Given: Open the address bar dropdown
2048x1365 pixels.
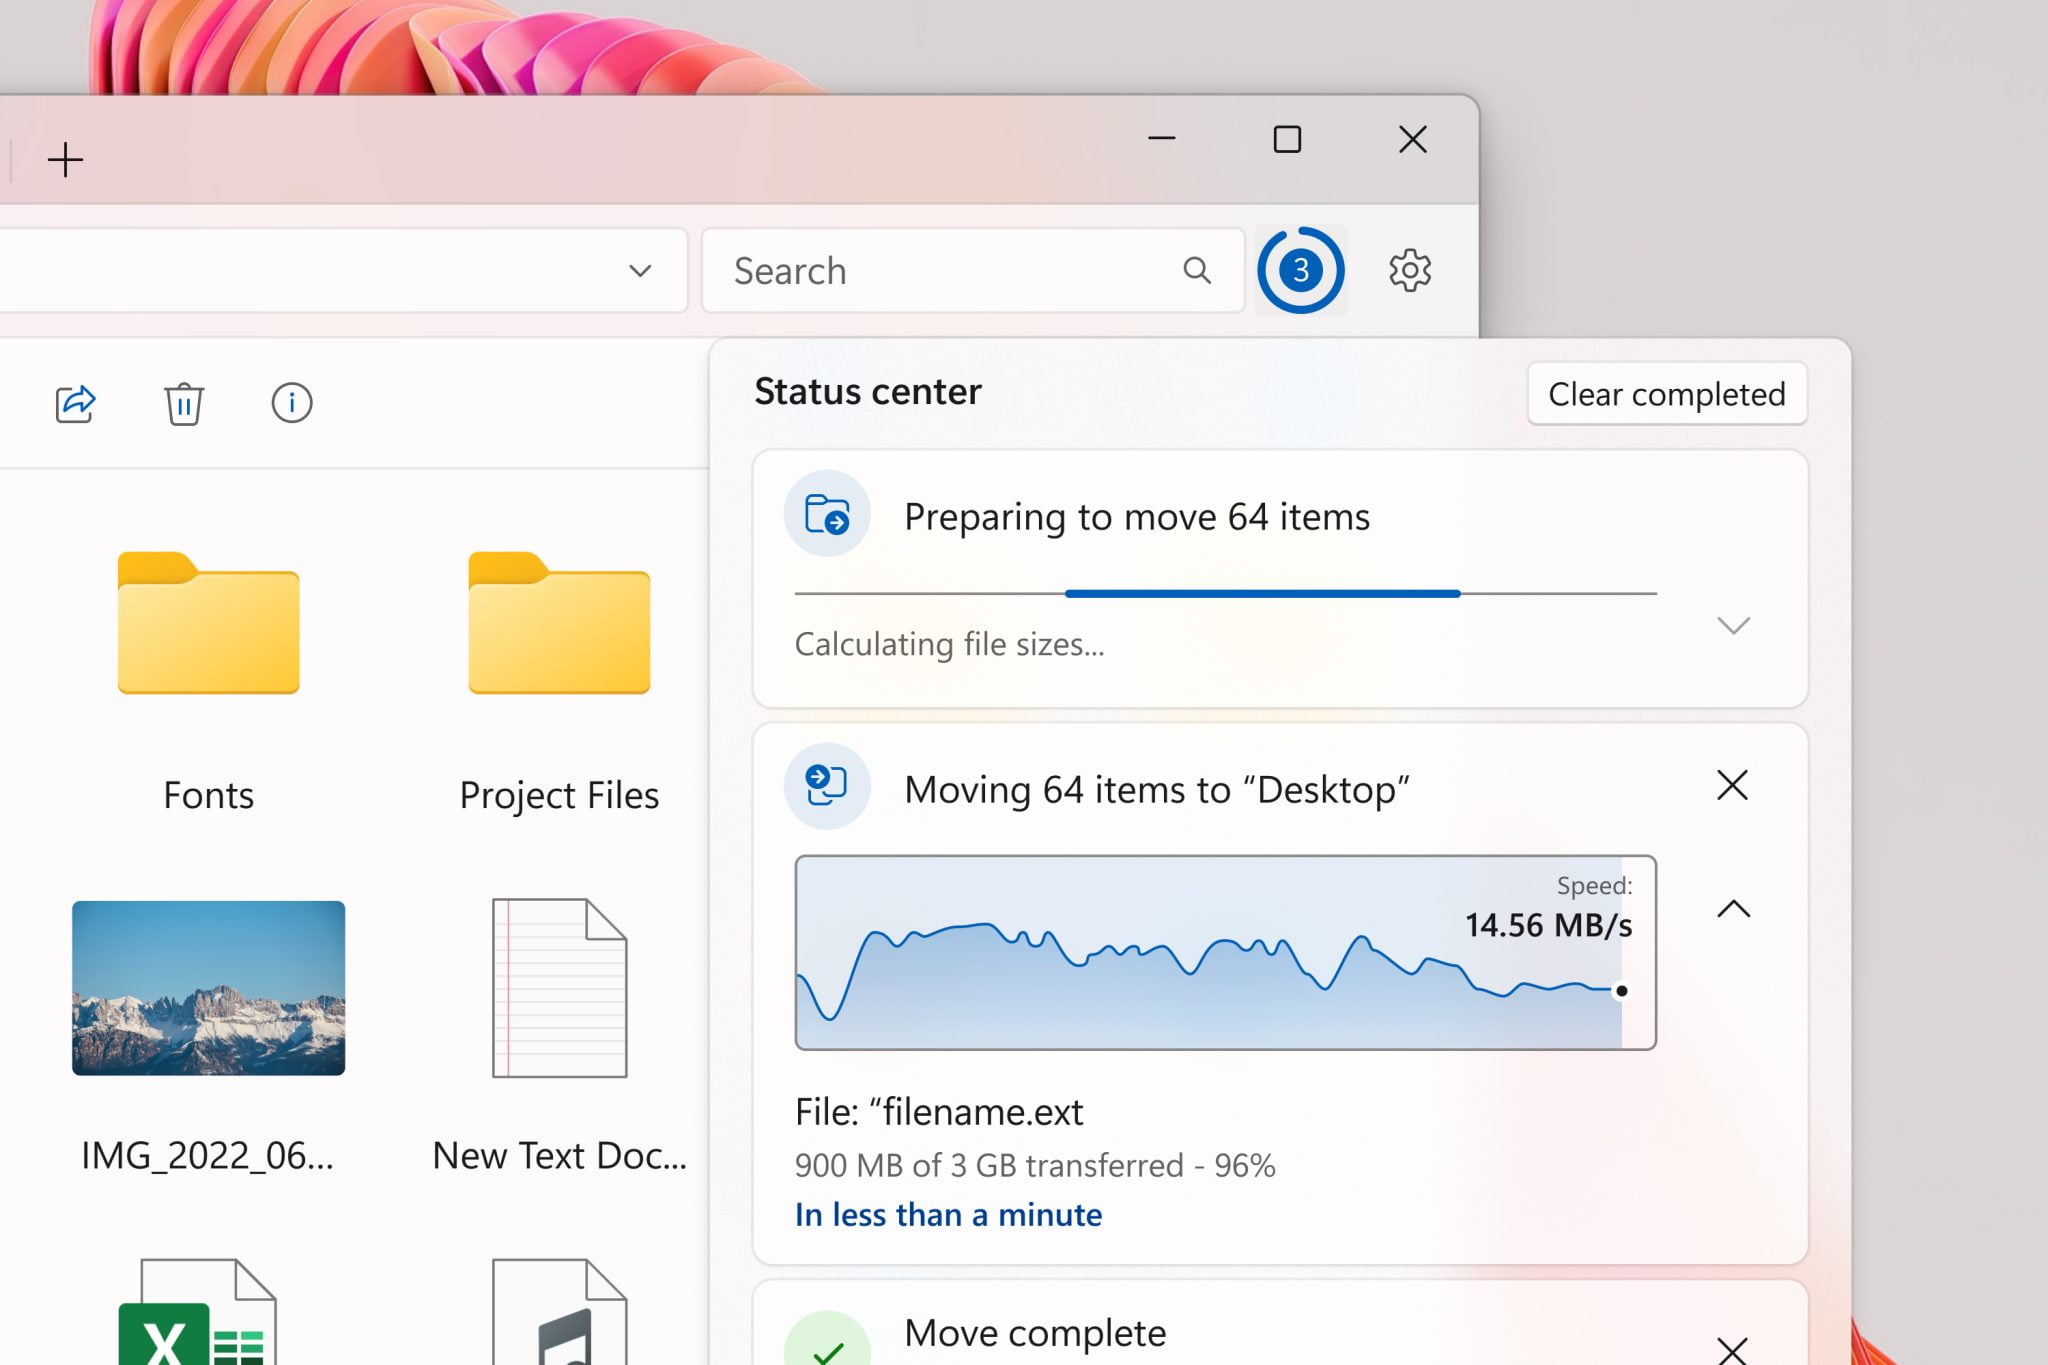Looking at the screenshot, I should (640, 270).
